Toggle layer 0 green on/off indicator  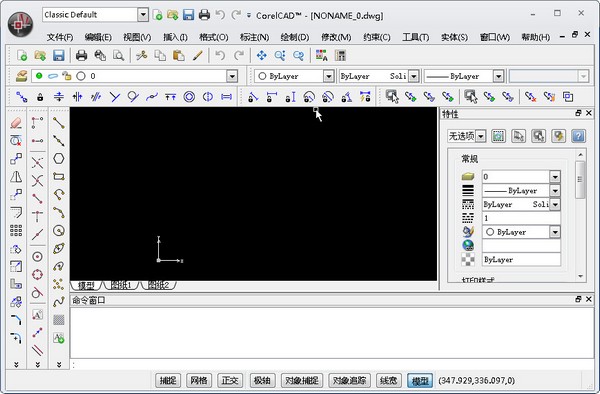click(39, 76)
